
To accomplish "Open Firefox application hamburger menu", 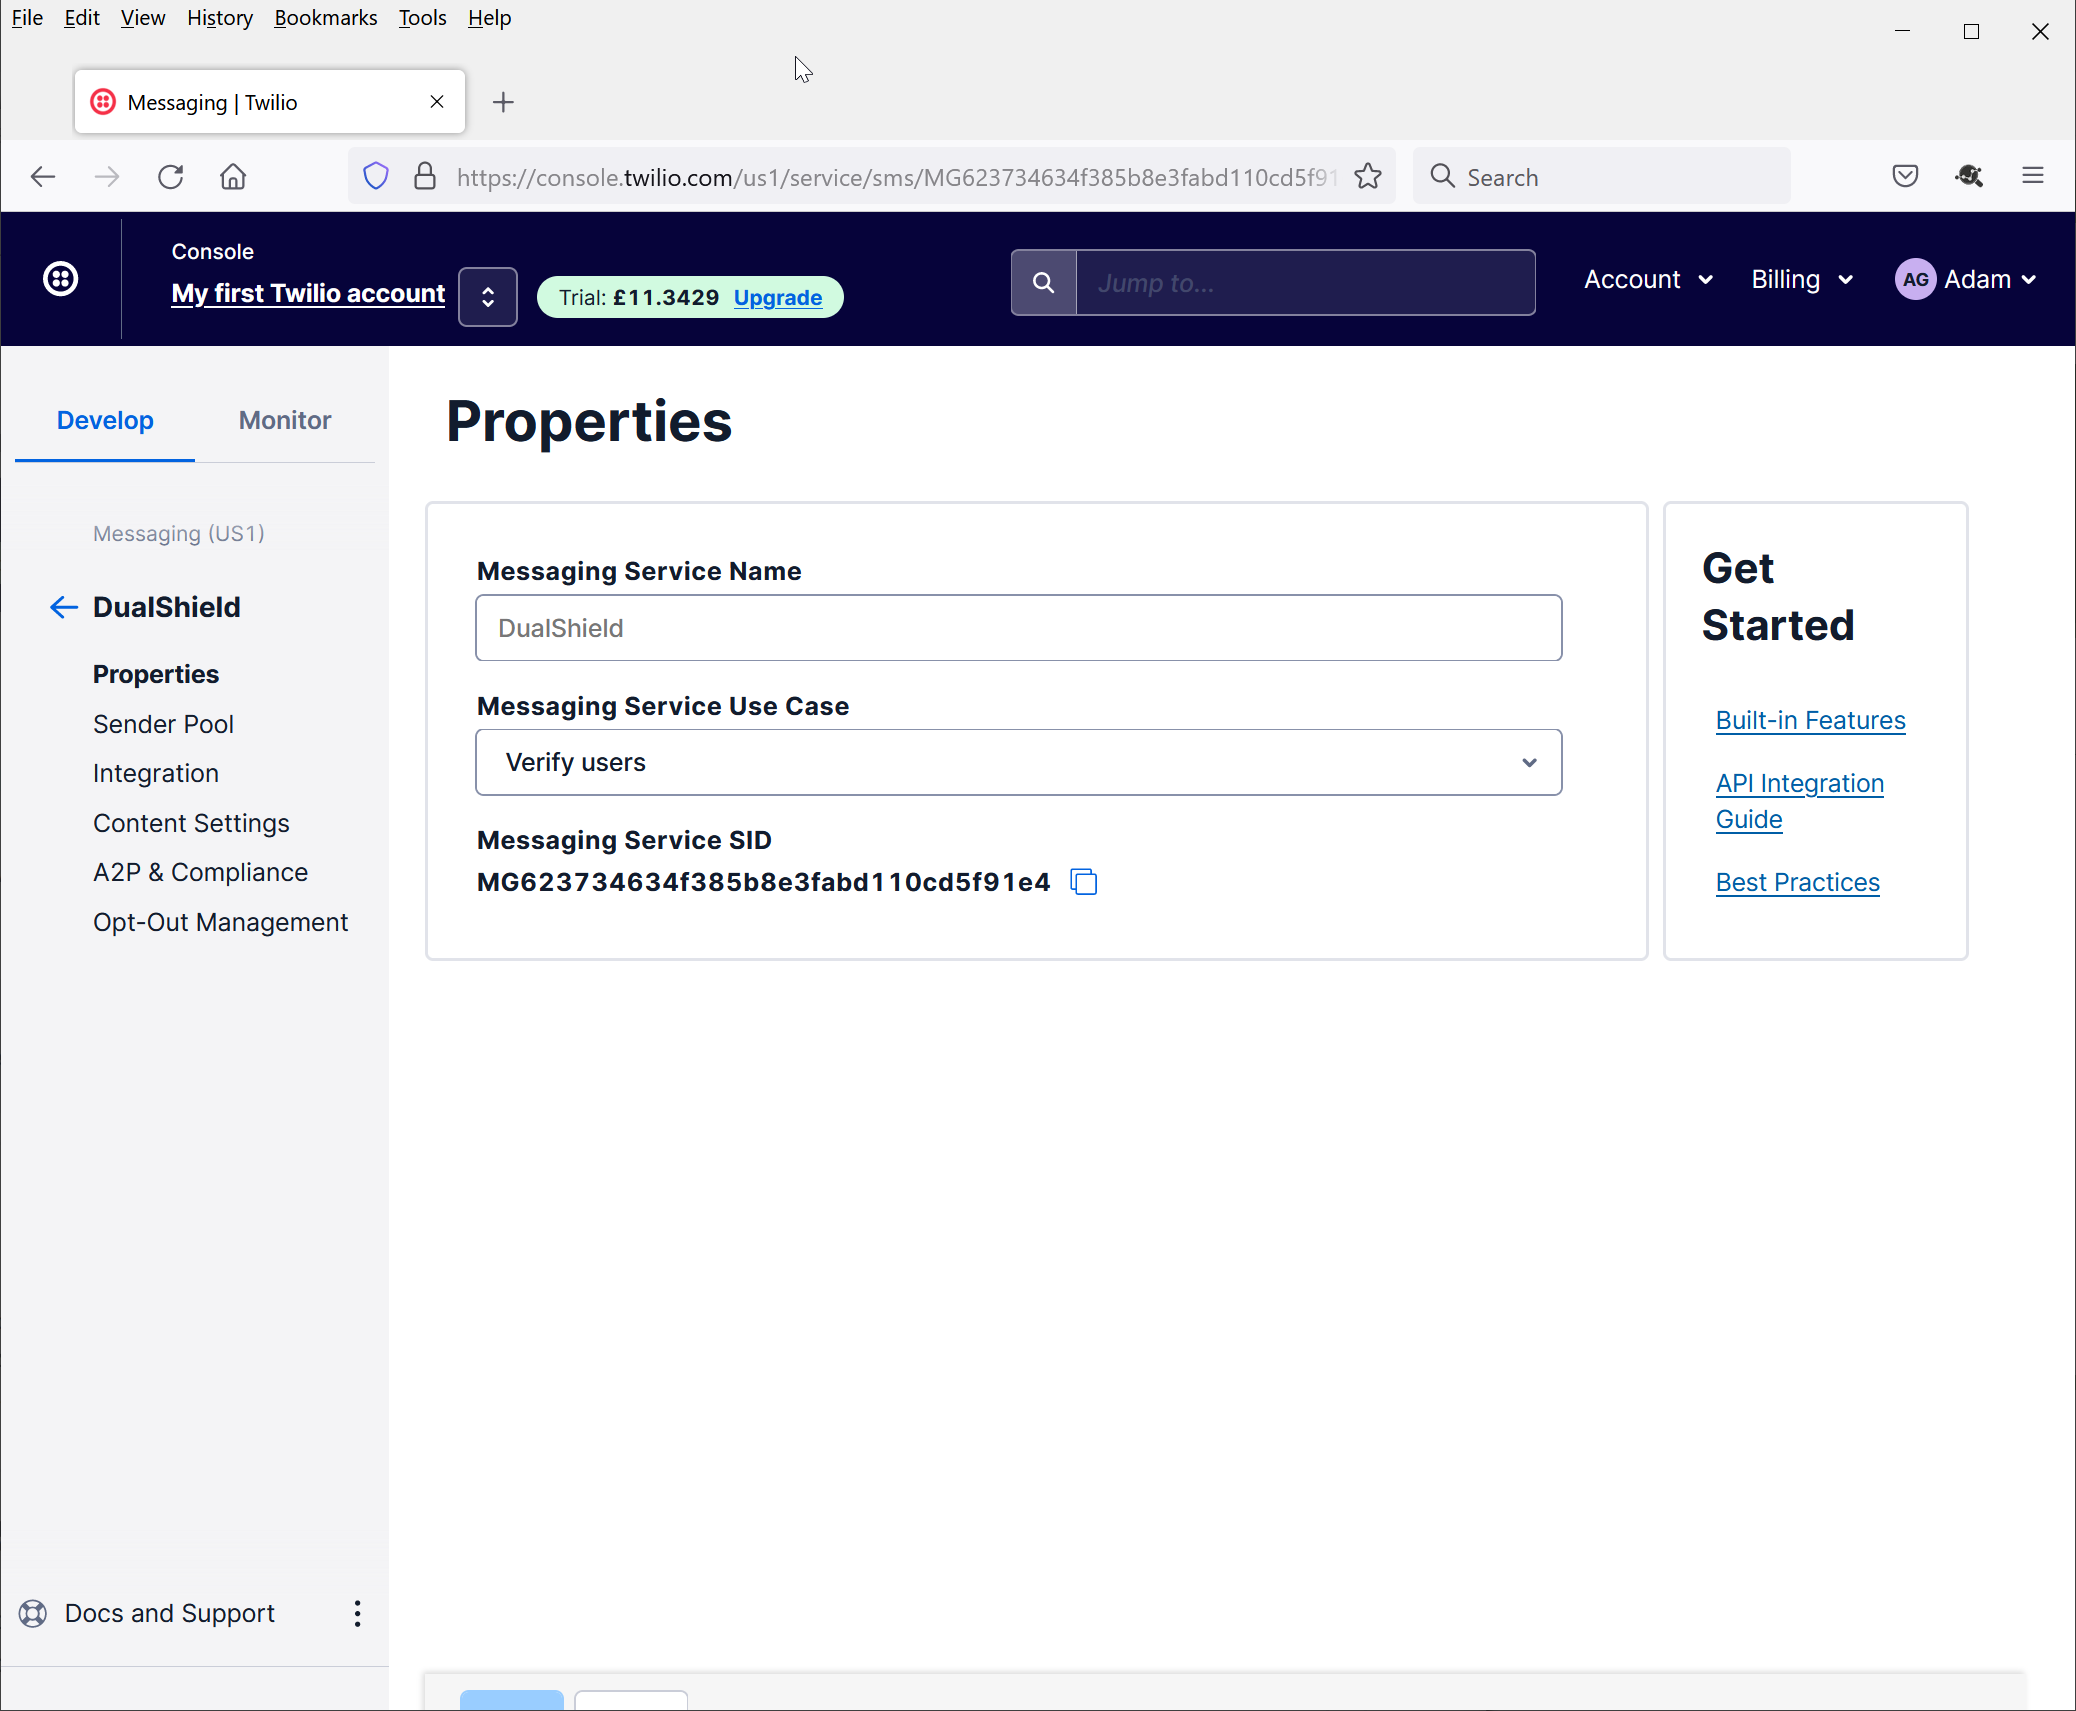I will coord(2032,177).
